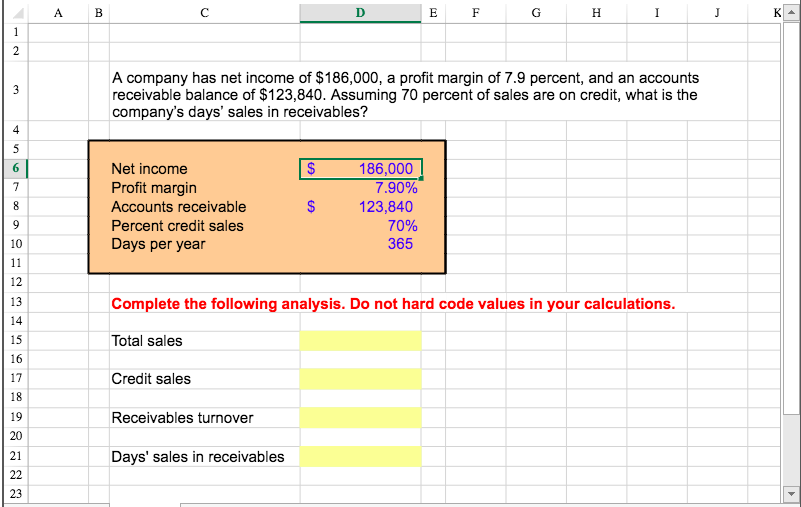Click the select-all corner triangle
The width and height of the screenshot is (801, 507).
17,13
